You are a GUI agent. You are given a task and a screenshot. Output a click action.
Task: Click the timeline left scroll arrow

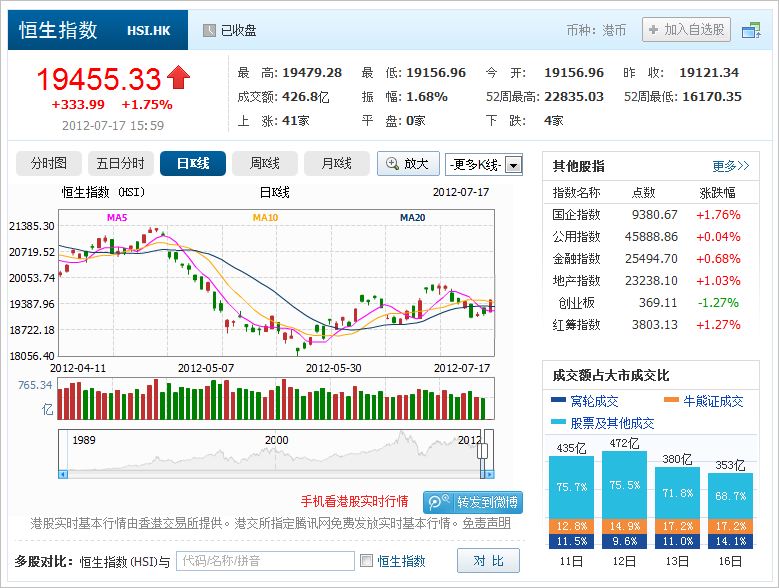pos(63,474)
